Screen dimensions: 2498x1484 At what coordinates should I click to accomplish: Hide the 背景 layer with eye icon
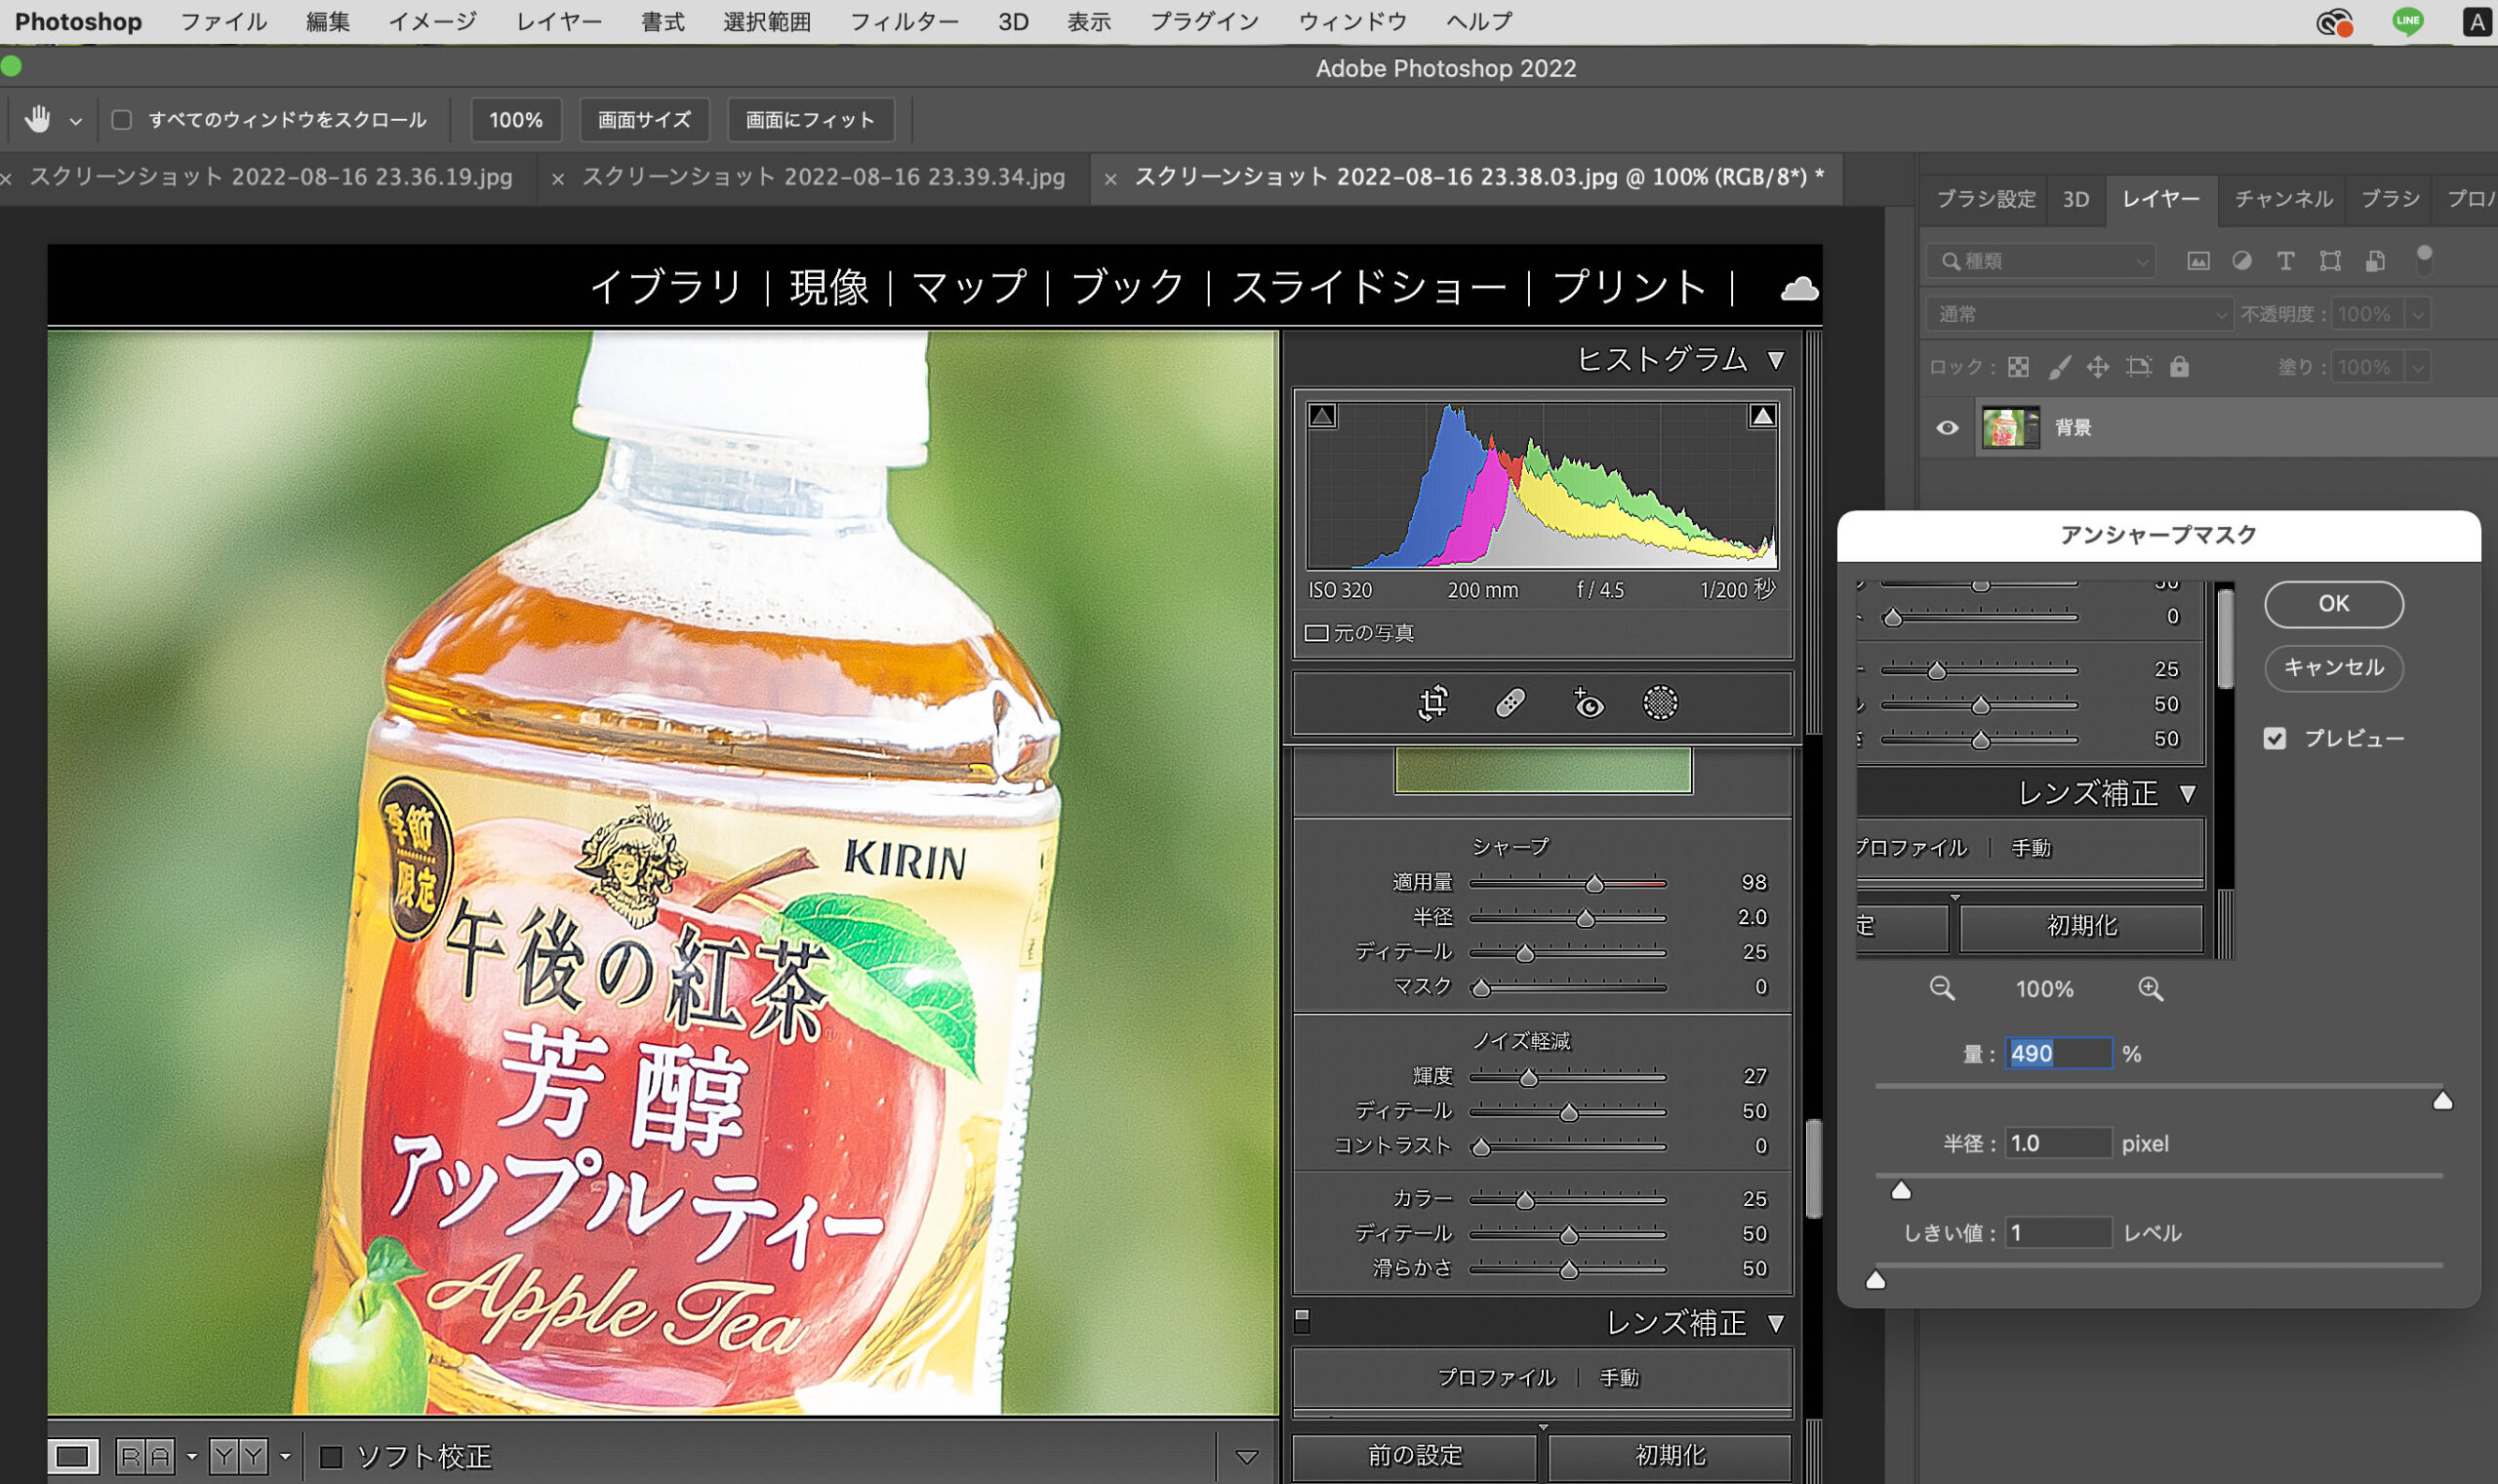pyautogui.click(x=1946, y=428)
